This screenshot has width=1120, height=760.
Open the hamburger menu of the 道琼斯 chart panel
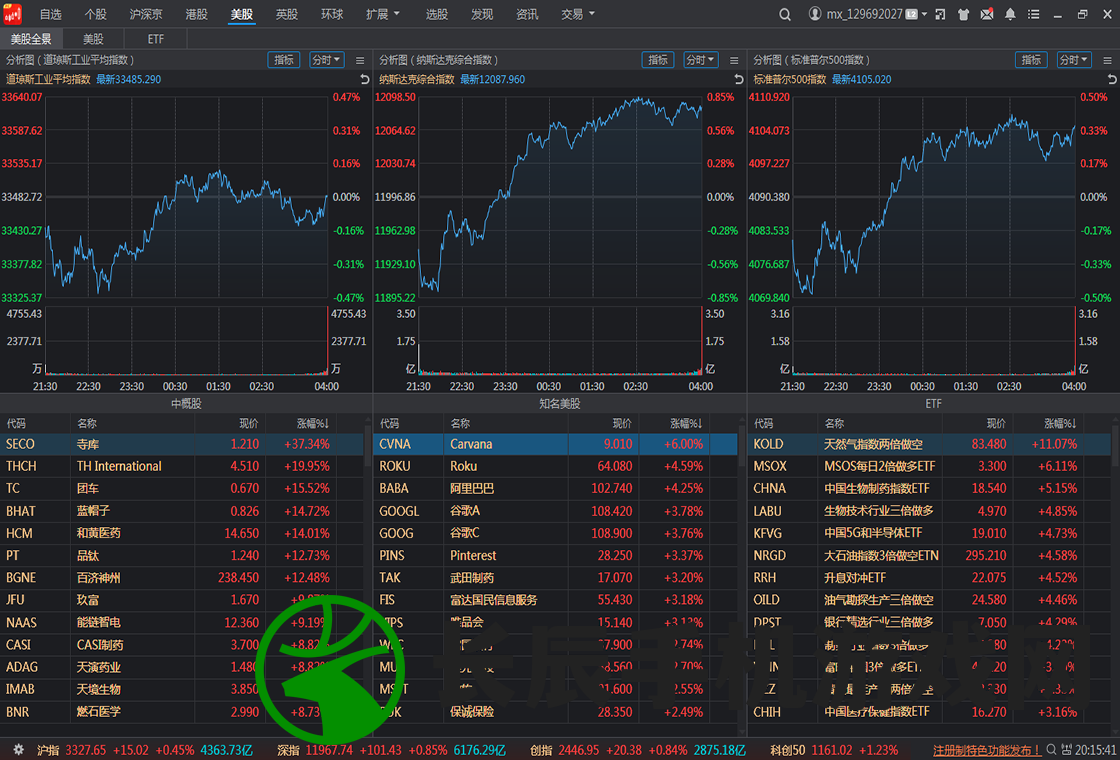coord(360,60)
